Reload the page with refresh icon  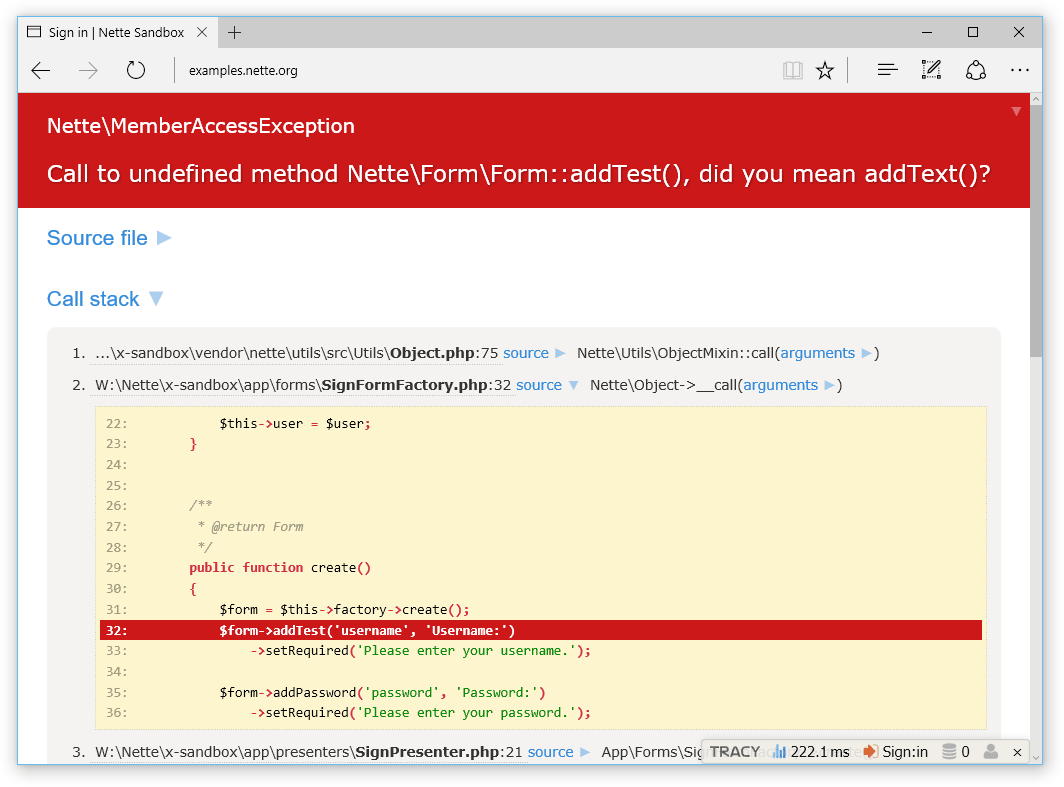[136, 70]
